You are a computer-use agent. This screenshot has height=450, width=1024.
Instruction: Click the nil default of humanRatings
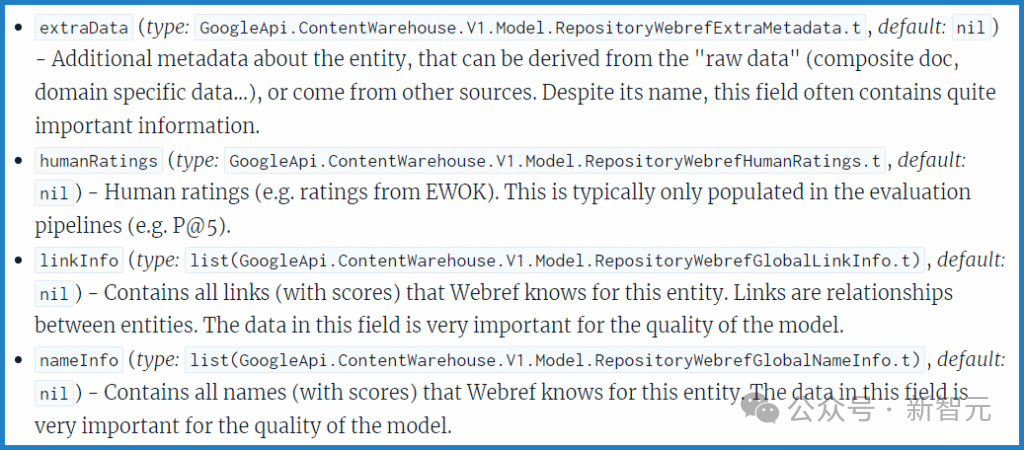coord(54,194)
